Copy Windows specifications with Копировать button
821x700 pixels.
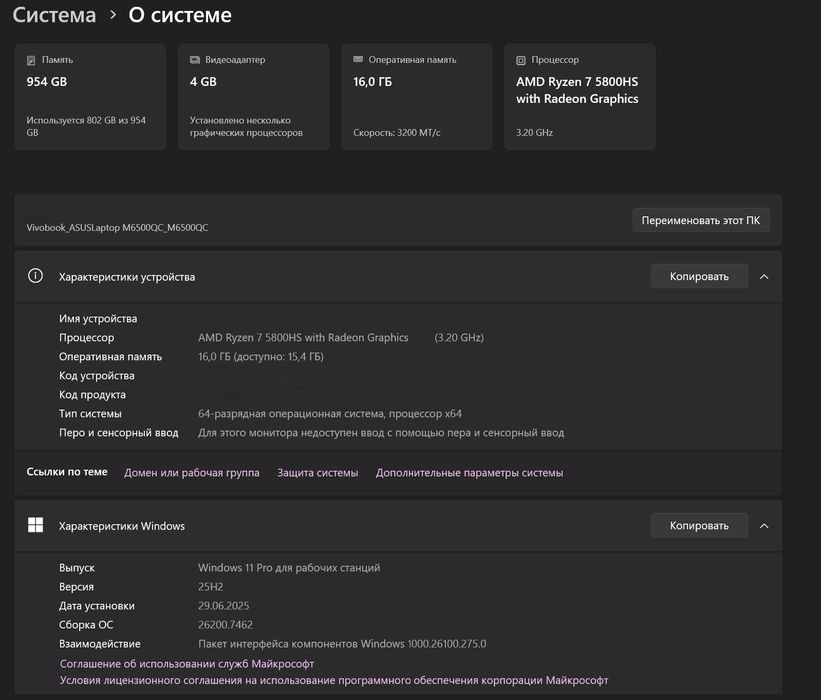click(699, 525)
